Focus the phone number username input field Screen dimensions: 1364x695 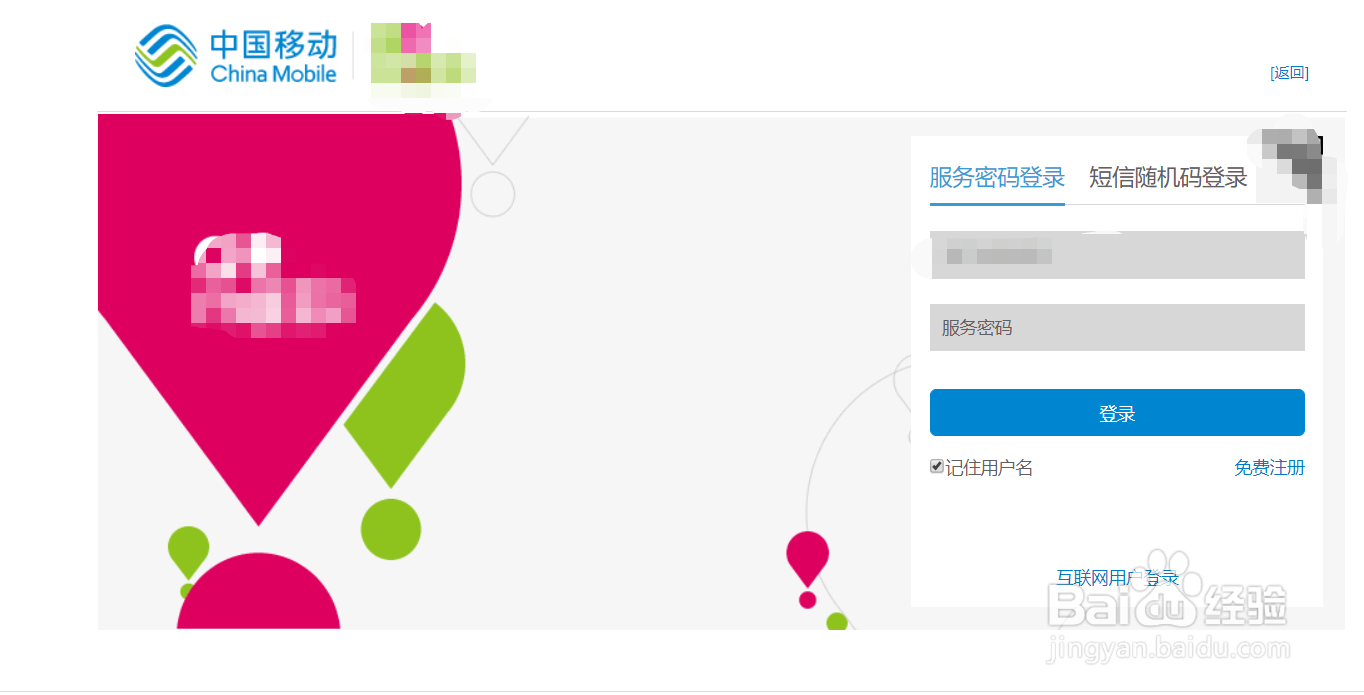coord(1117,255)
